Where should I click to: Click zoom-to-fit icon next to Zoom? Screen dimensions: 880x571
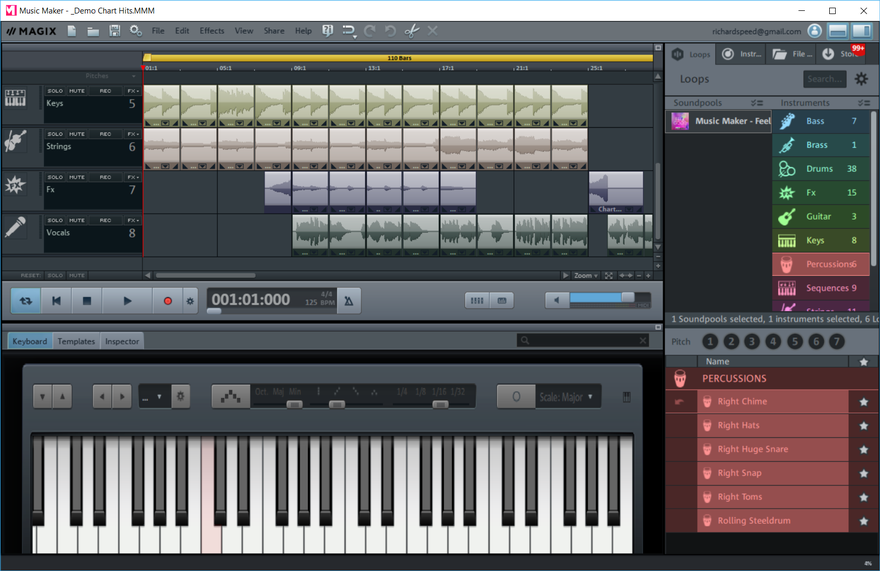(x=609, y=276)
